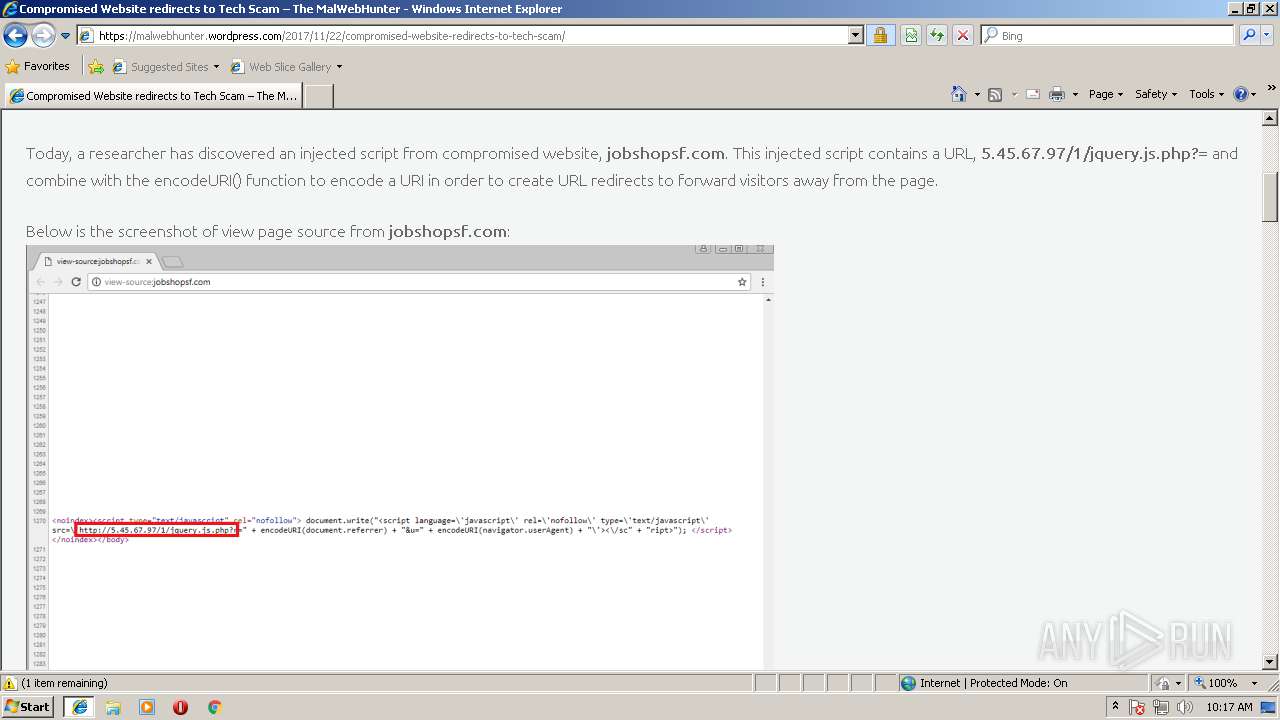Click the Read Mail envelope icon
Image resolution: width=1280 pixels, height=720 pixels.
[x=1032, y=94]
